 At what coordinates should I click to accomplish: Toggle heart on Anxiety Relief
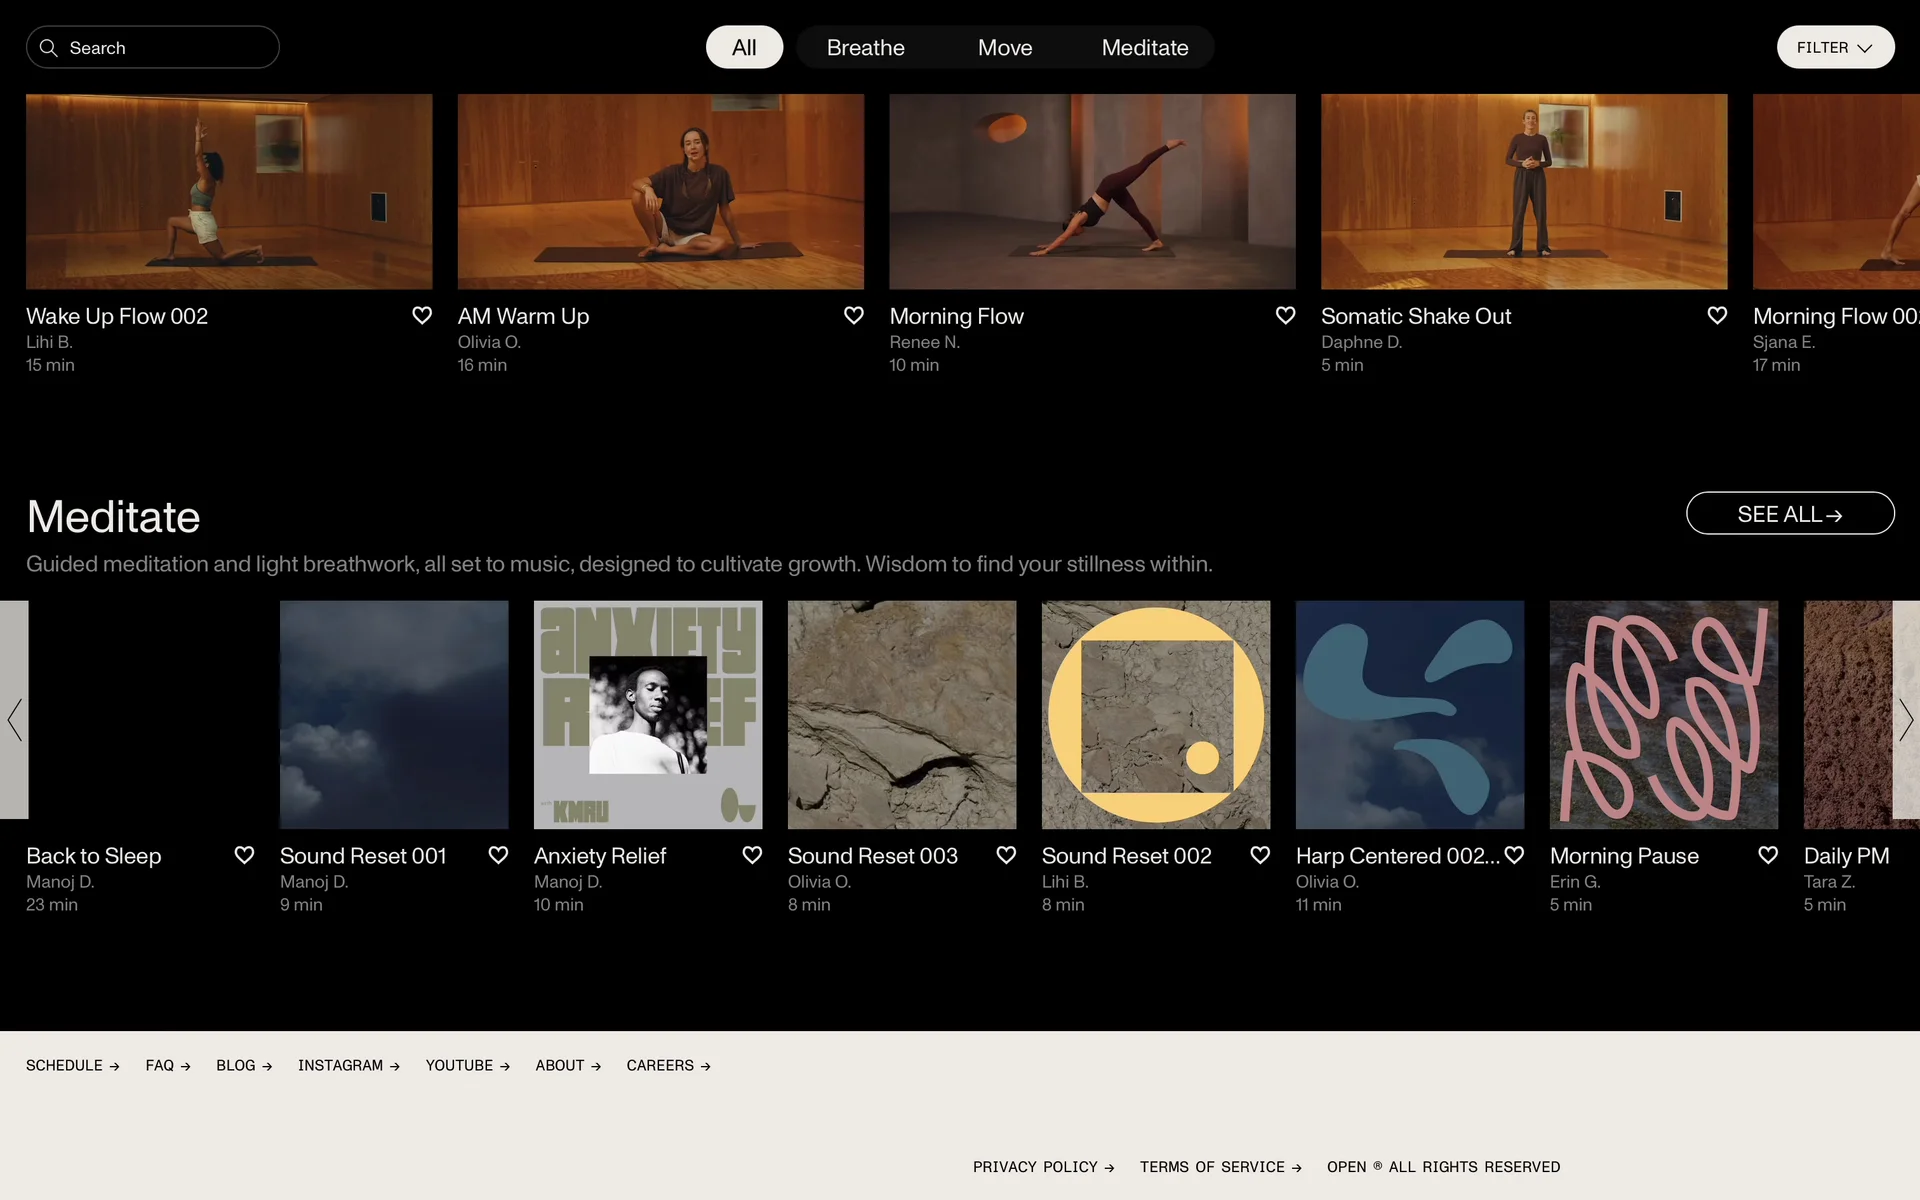point(752,855)
